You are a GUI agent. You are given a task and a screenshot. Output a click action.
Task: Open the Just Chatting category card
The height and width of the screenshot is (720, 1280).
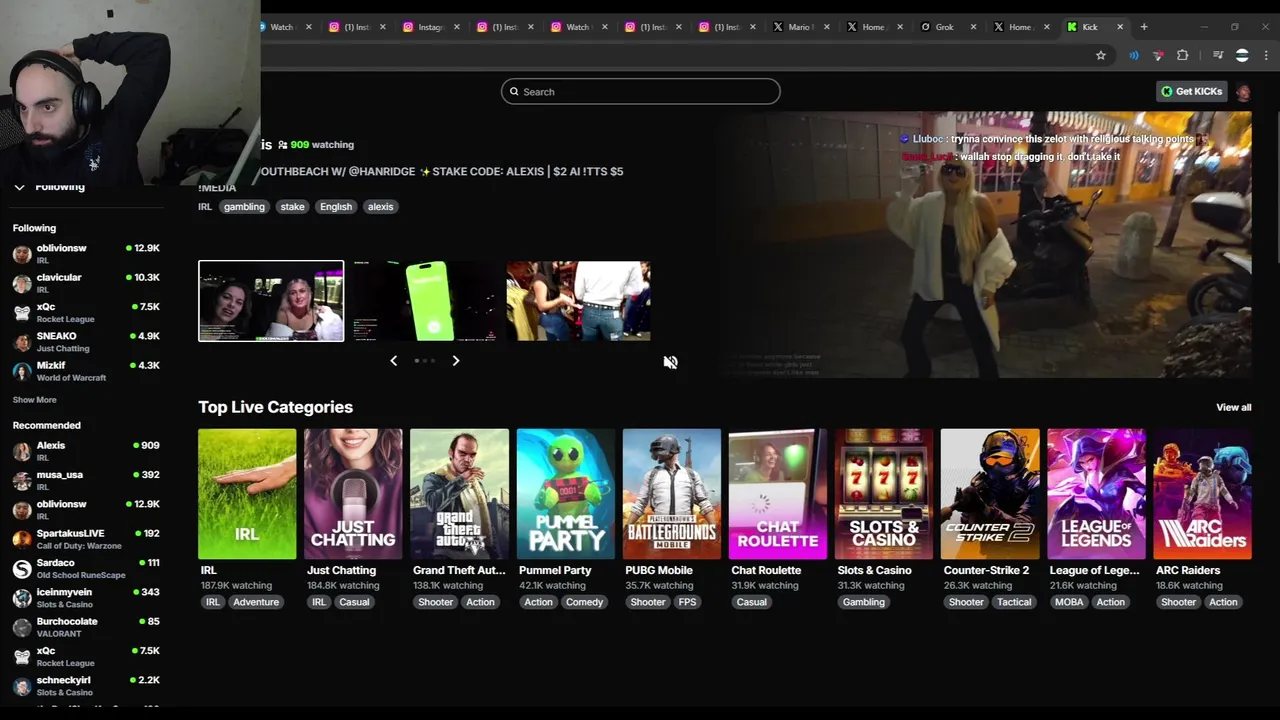pyautogui.click(x=353, y=494)
